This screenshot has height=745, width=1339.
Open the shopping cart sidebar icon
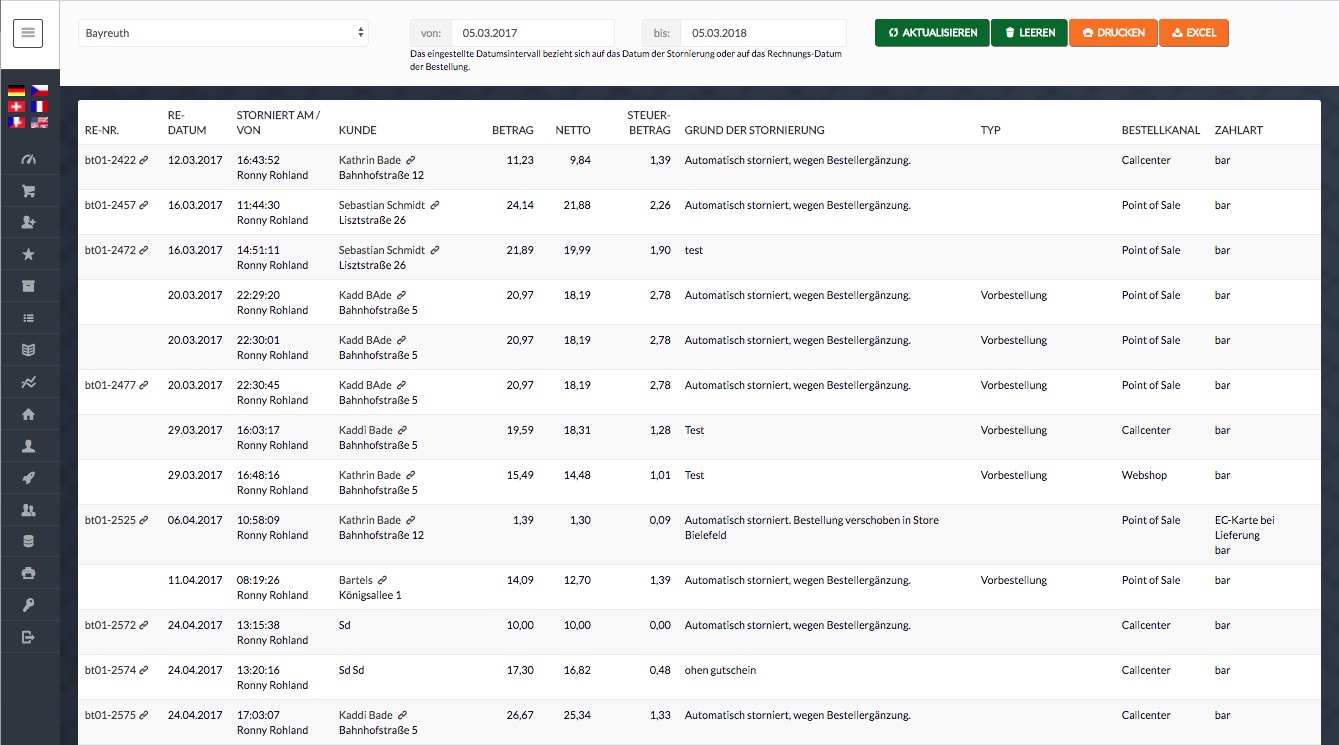(x=28, y=192)
